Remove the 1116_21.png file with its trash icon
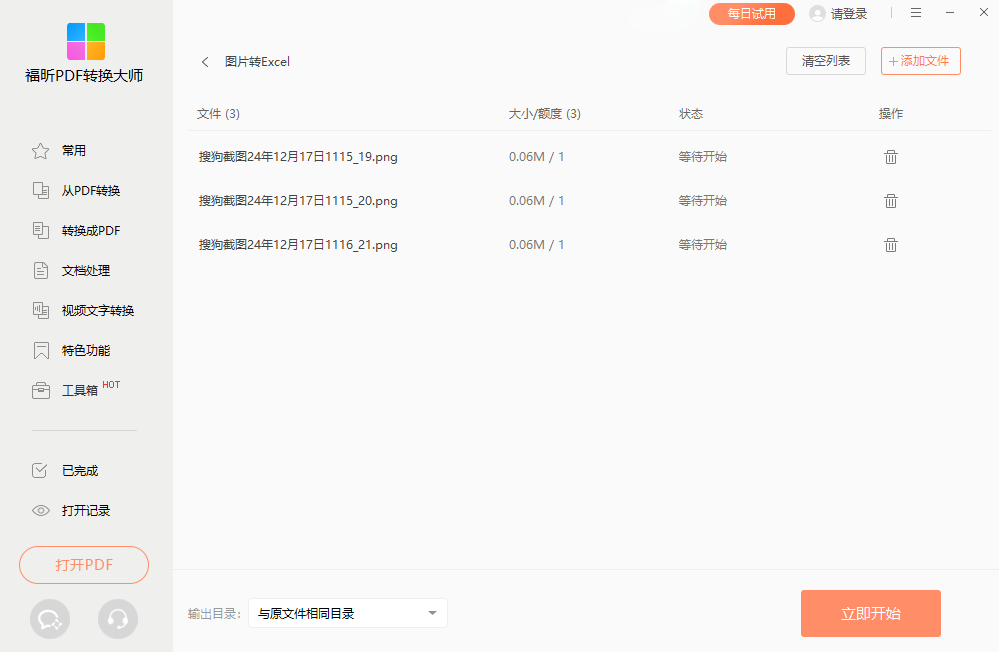This screenshot has width=999, height=652. [x=890, y=245]
